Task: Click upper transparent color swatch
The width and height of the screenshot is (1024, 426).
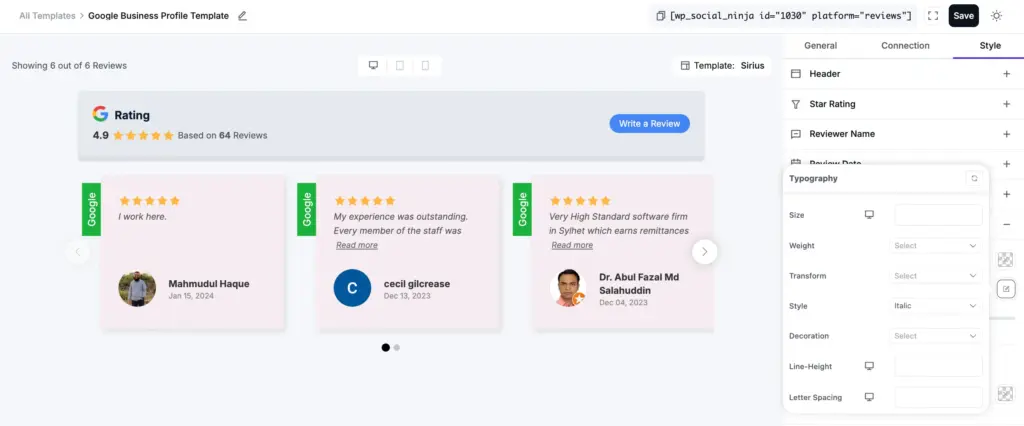Action: coord(1006,259)
